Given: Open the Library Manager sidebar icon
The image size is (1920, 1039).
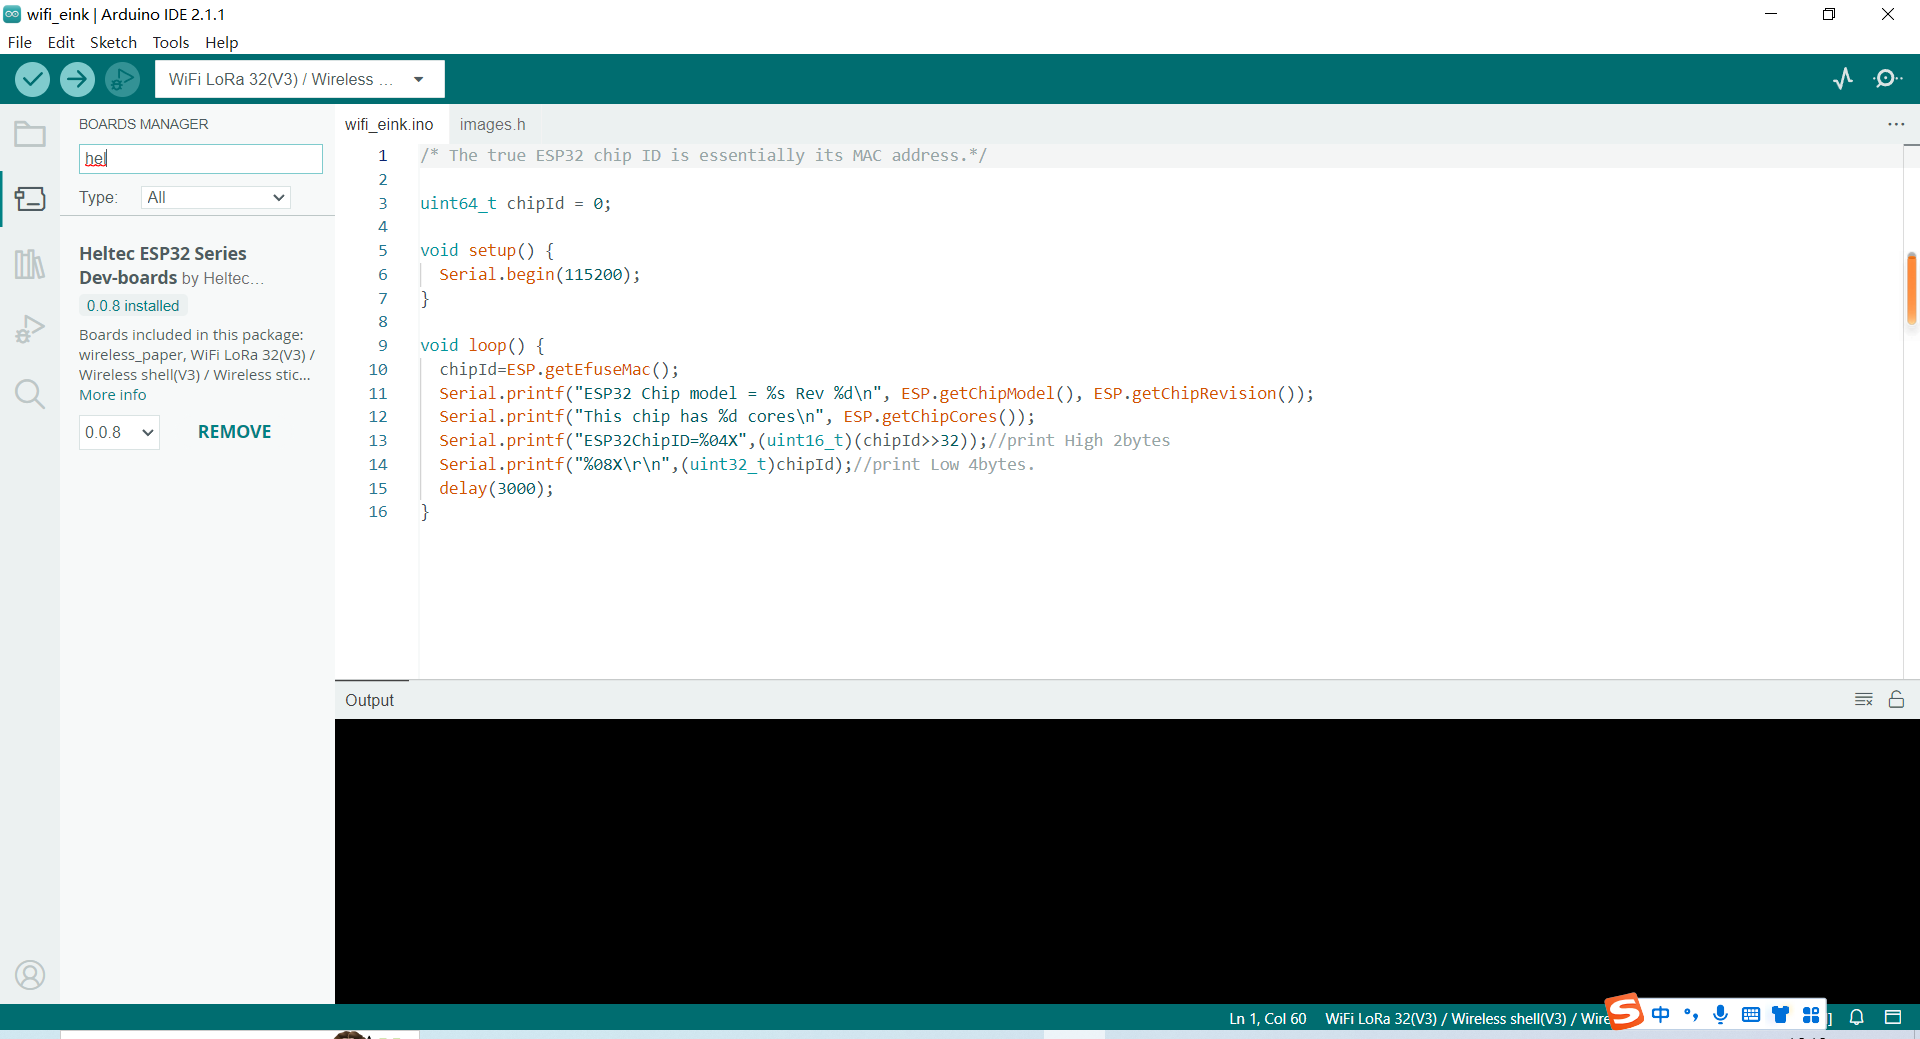Looking at the screenshot, I should 30,264.
